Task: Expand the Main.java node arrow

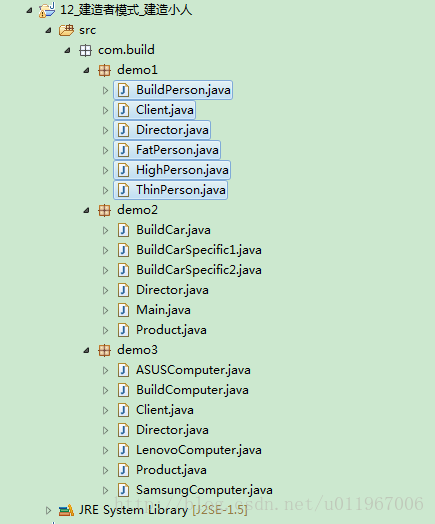Action: coord(106,311)
